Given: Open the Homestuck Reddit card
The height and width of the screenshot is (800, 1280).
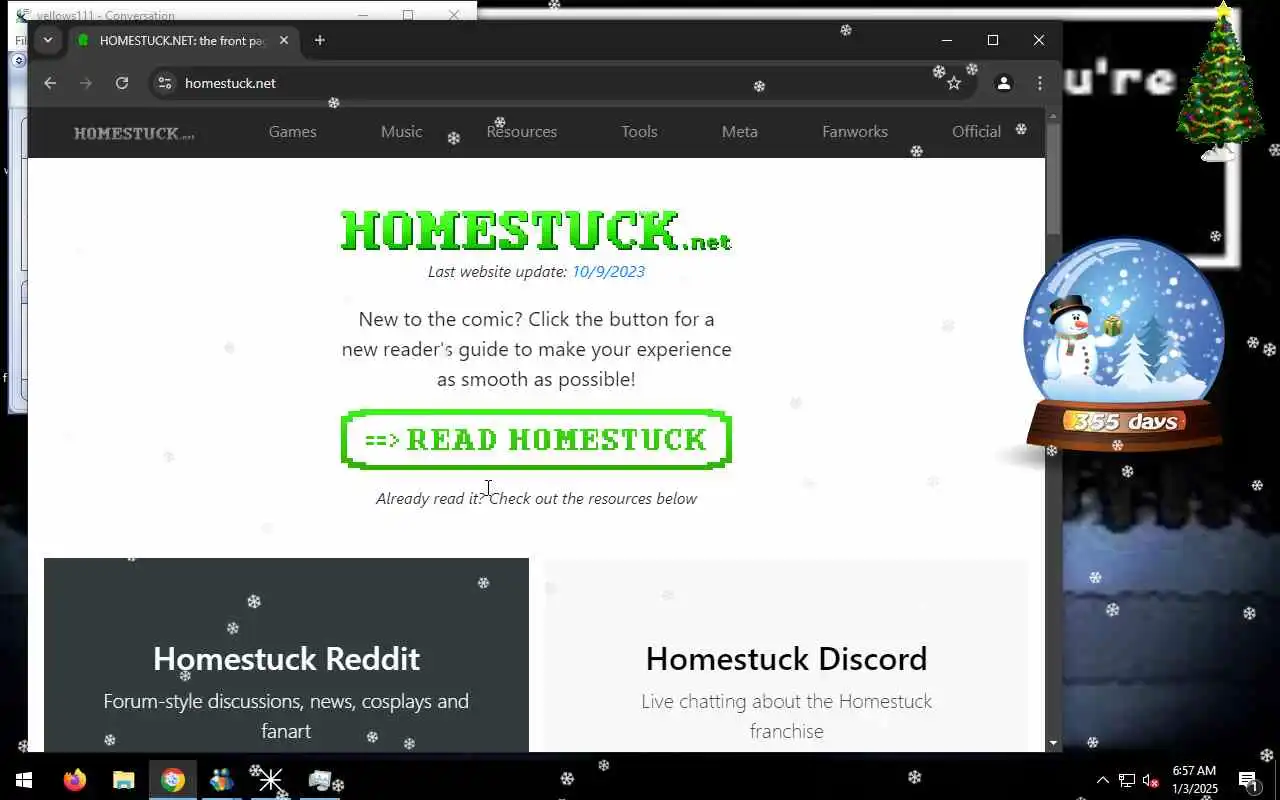Looking at the screenshot, I should point(286,655).
